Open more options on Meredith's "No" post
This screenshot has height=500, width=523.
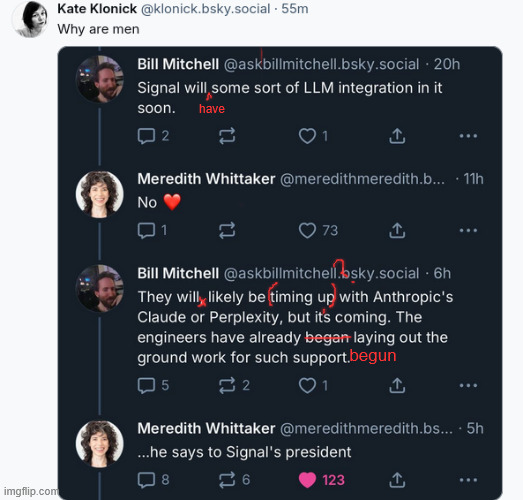(468, 230)
